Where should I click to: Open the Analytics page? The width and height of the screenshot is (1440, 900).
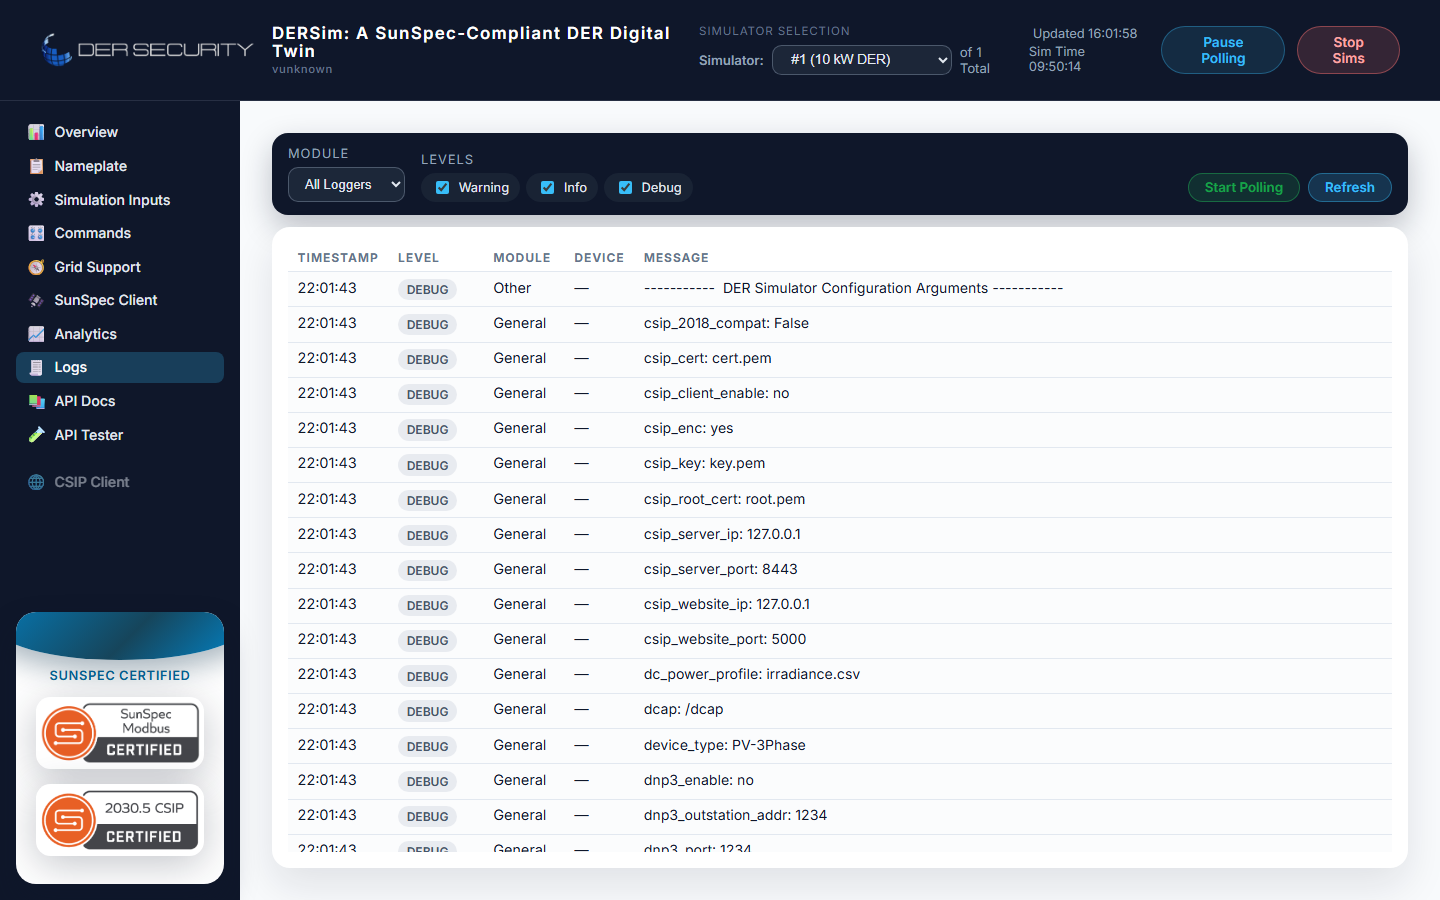(120, 334)
